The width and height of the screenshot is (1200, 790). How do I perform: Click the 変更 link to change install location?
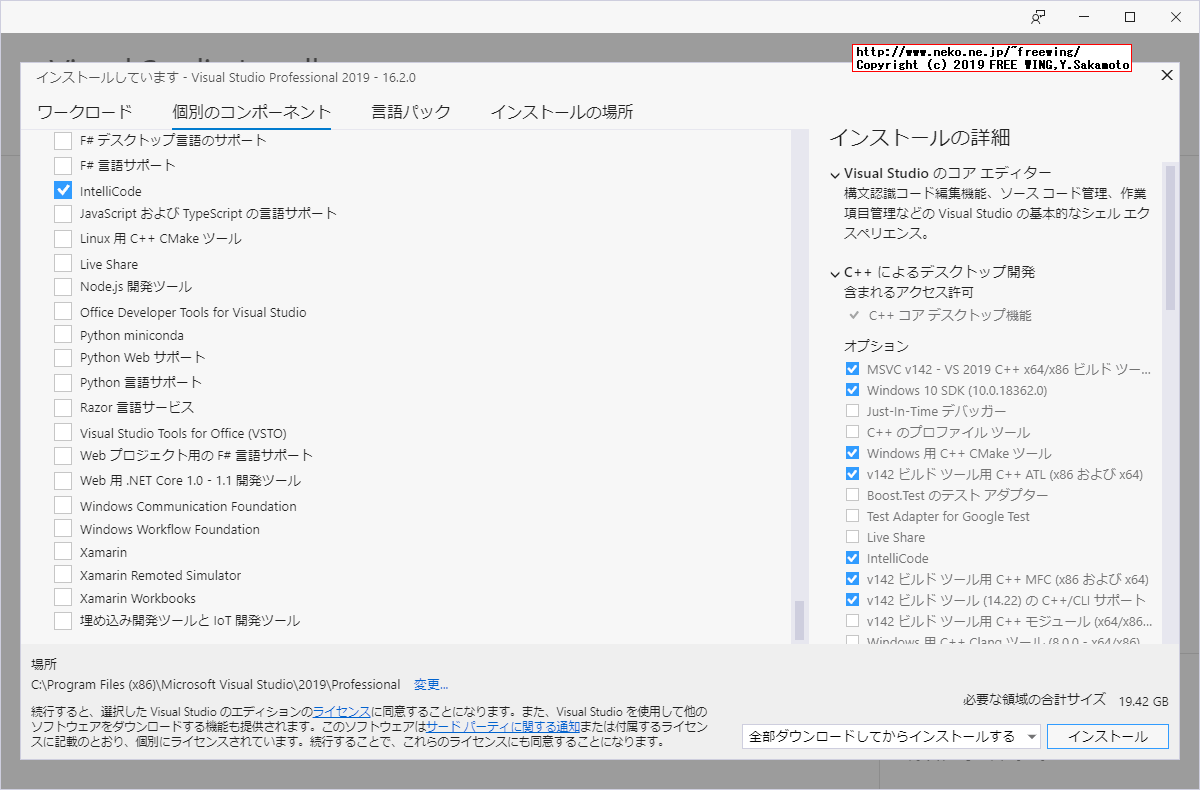[x=431, y=684]
